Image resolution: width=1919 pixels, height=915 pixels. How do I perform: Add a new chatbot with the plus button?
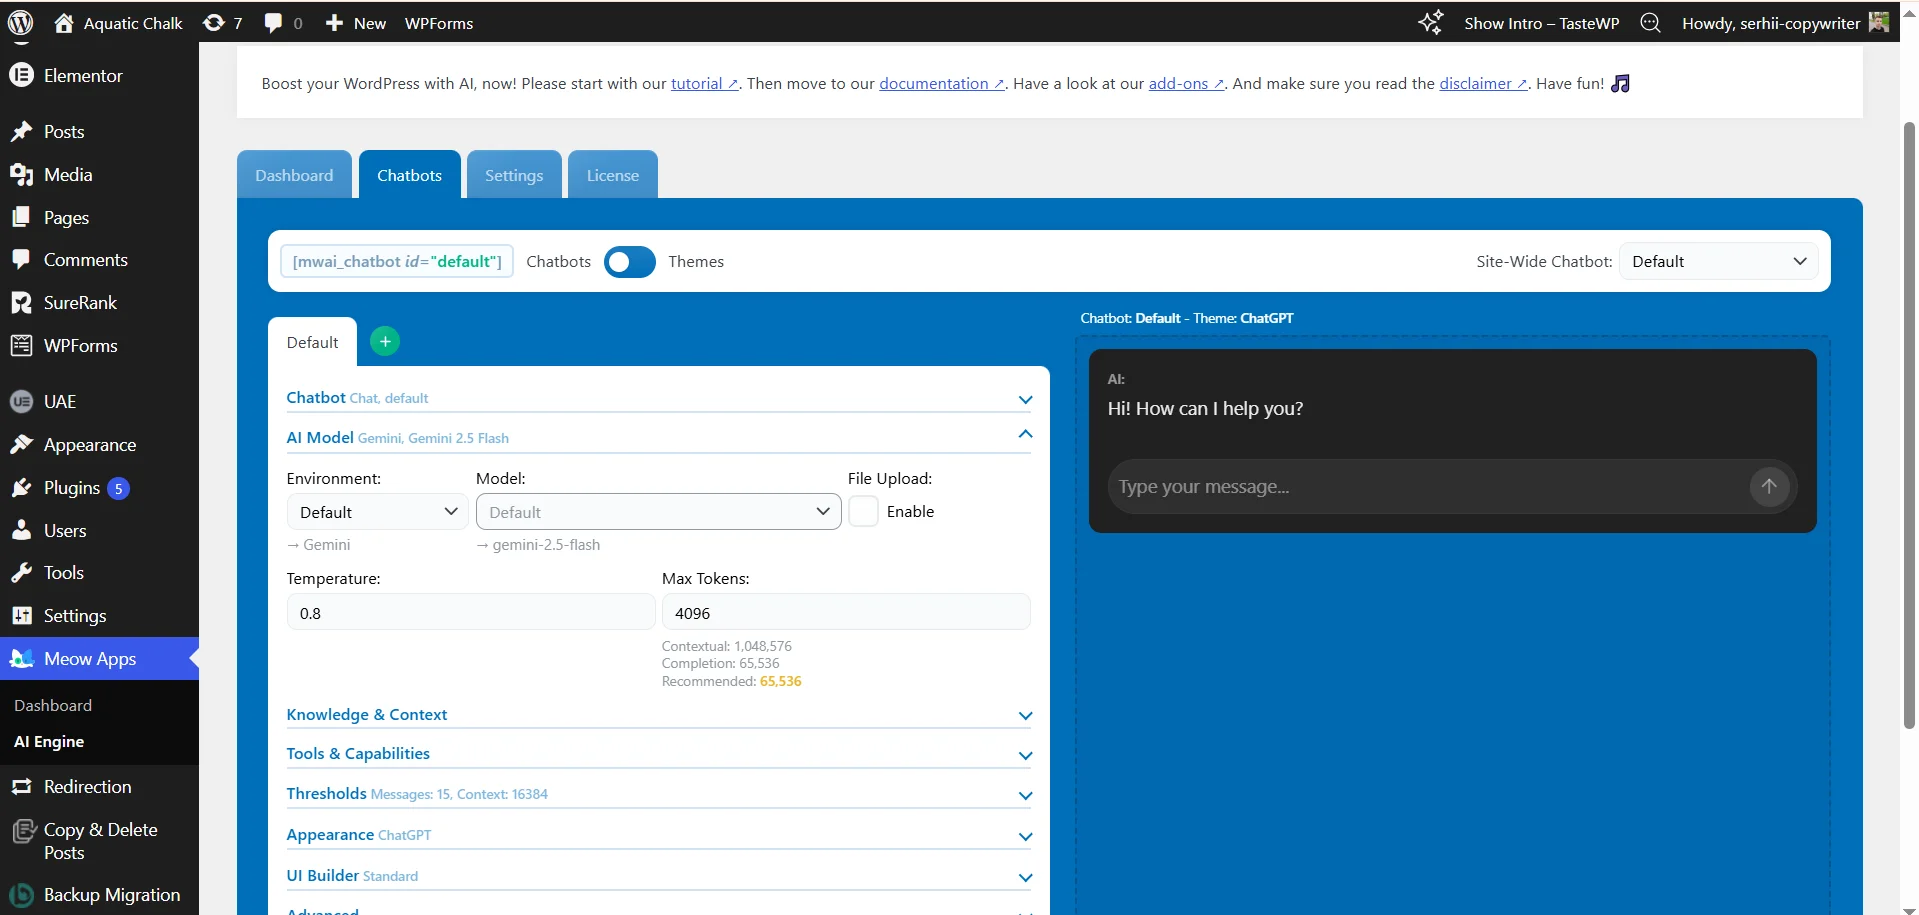pos(385,341)
